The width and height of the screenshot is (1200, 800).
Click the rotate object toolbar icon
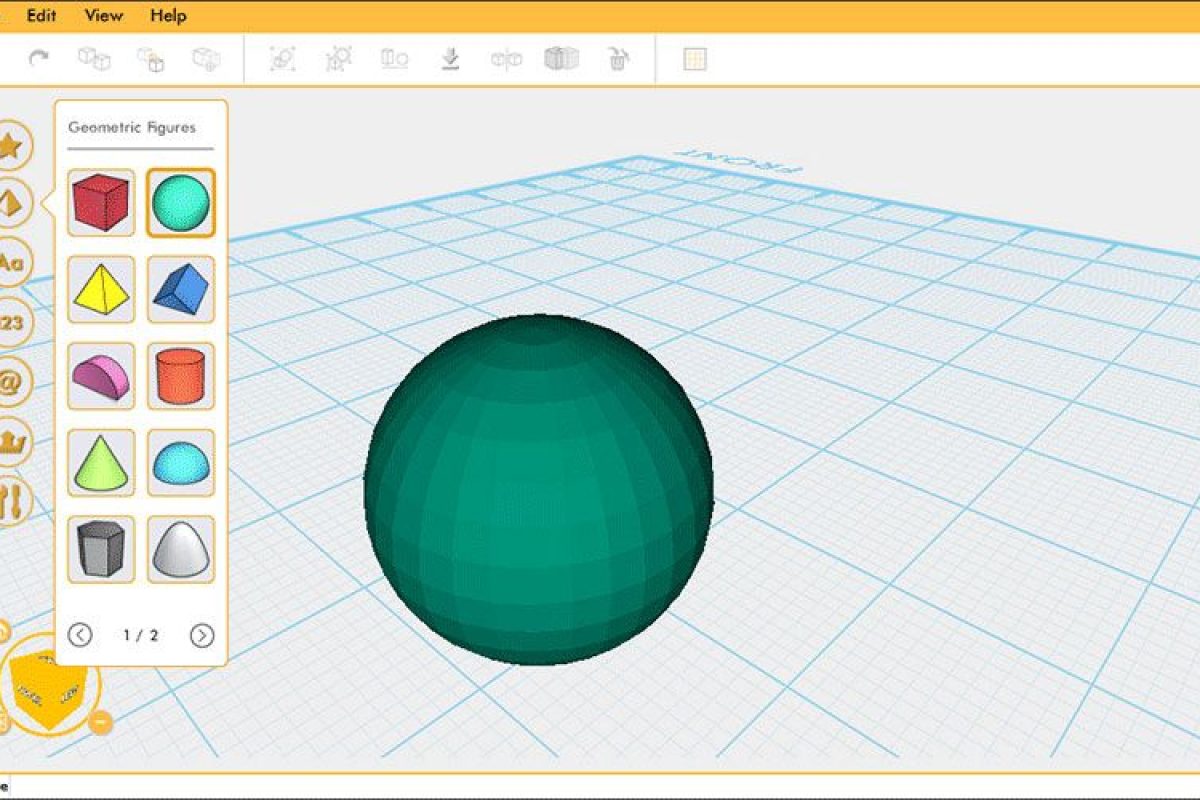pos(283,59)
